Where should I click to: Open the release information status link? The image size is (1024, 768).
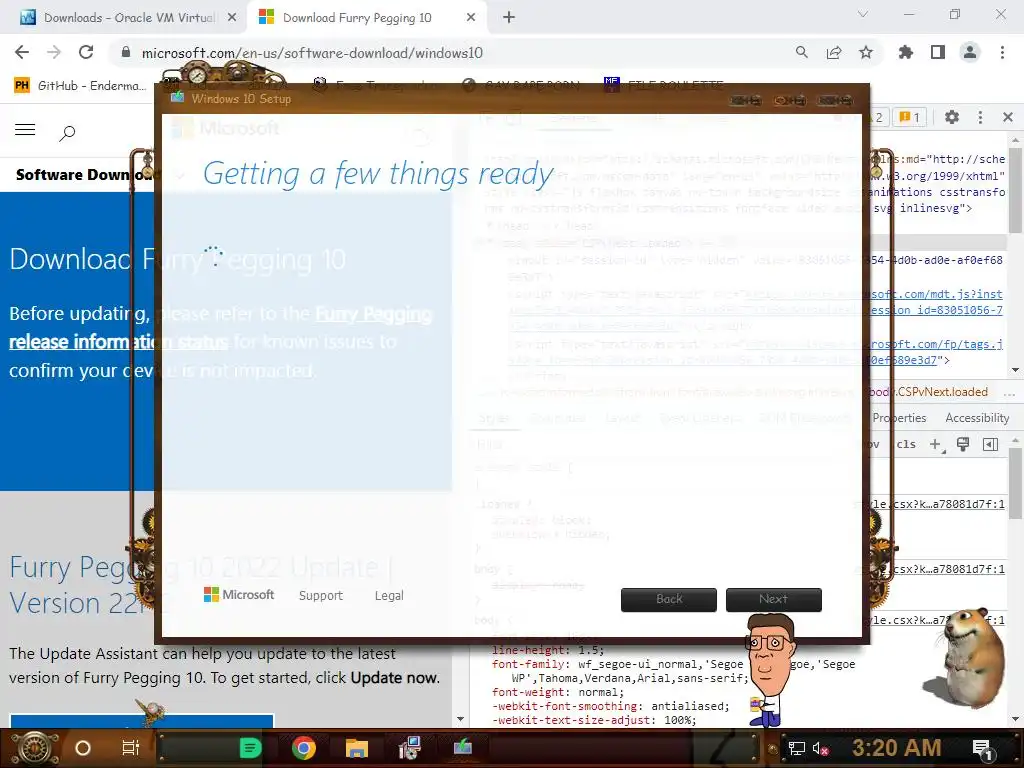pos(118,342)
